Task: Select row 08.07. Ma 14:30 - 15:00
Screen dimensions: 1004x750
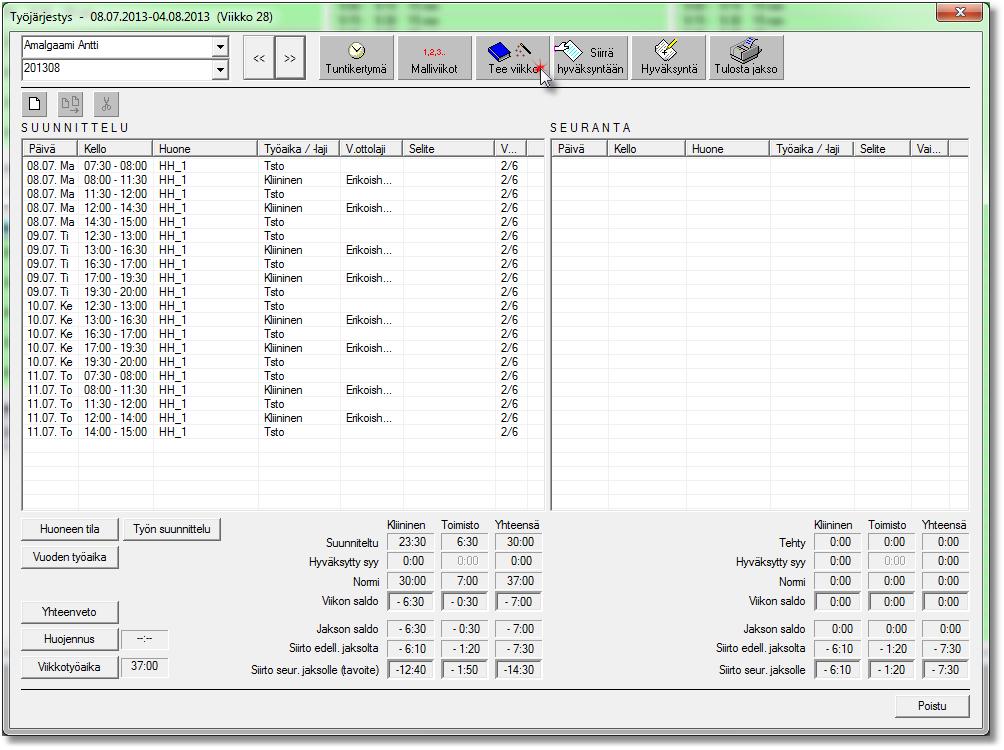Action: coord(283,222)
